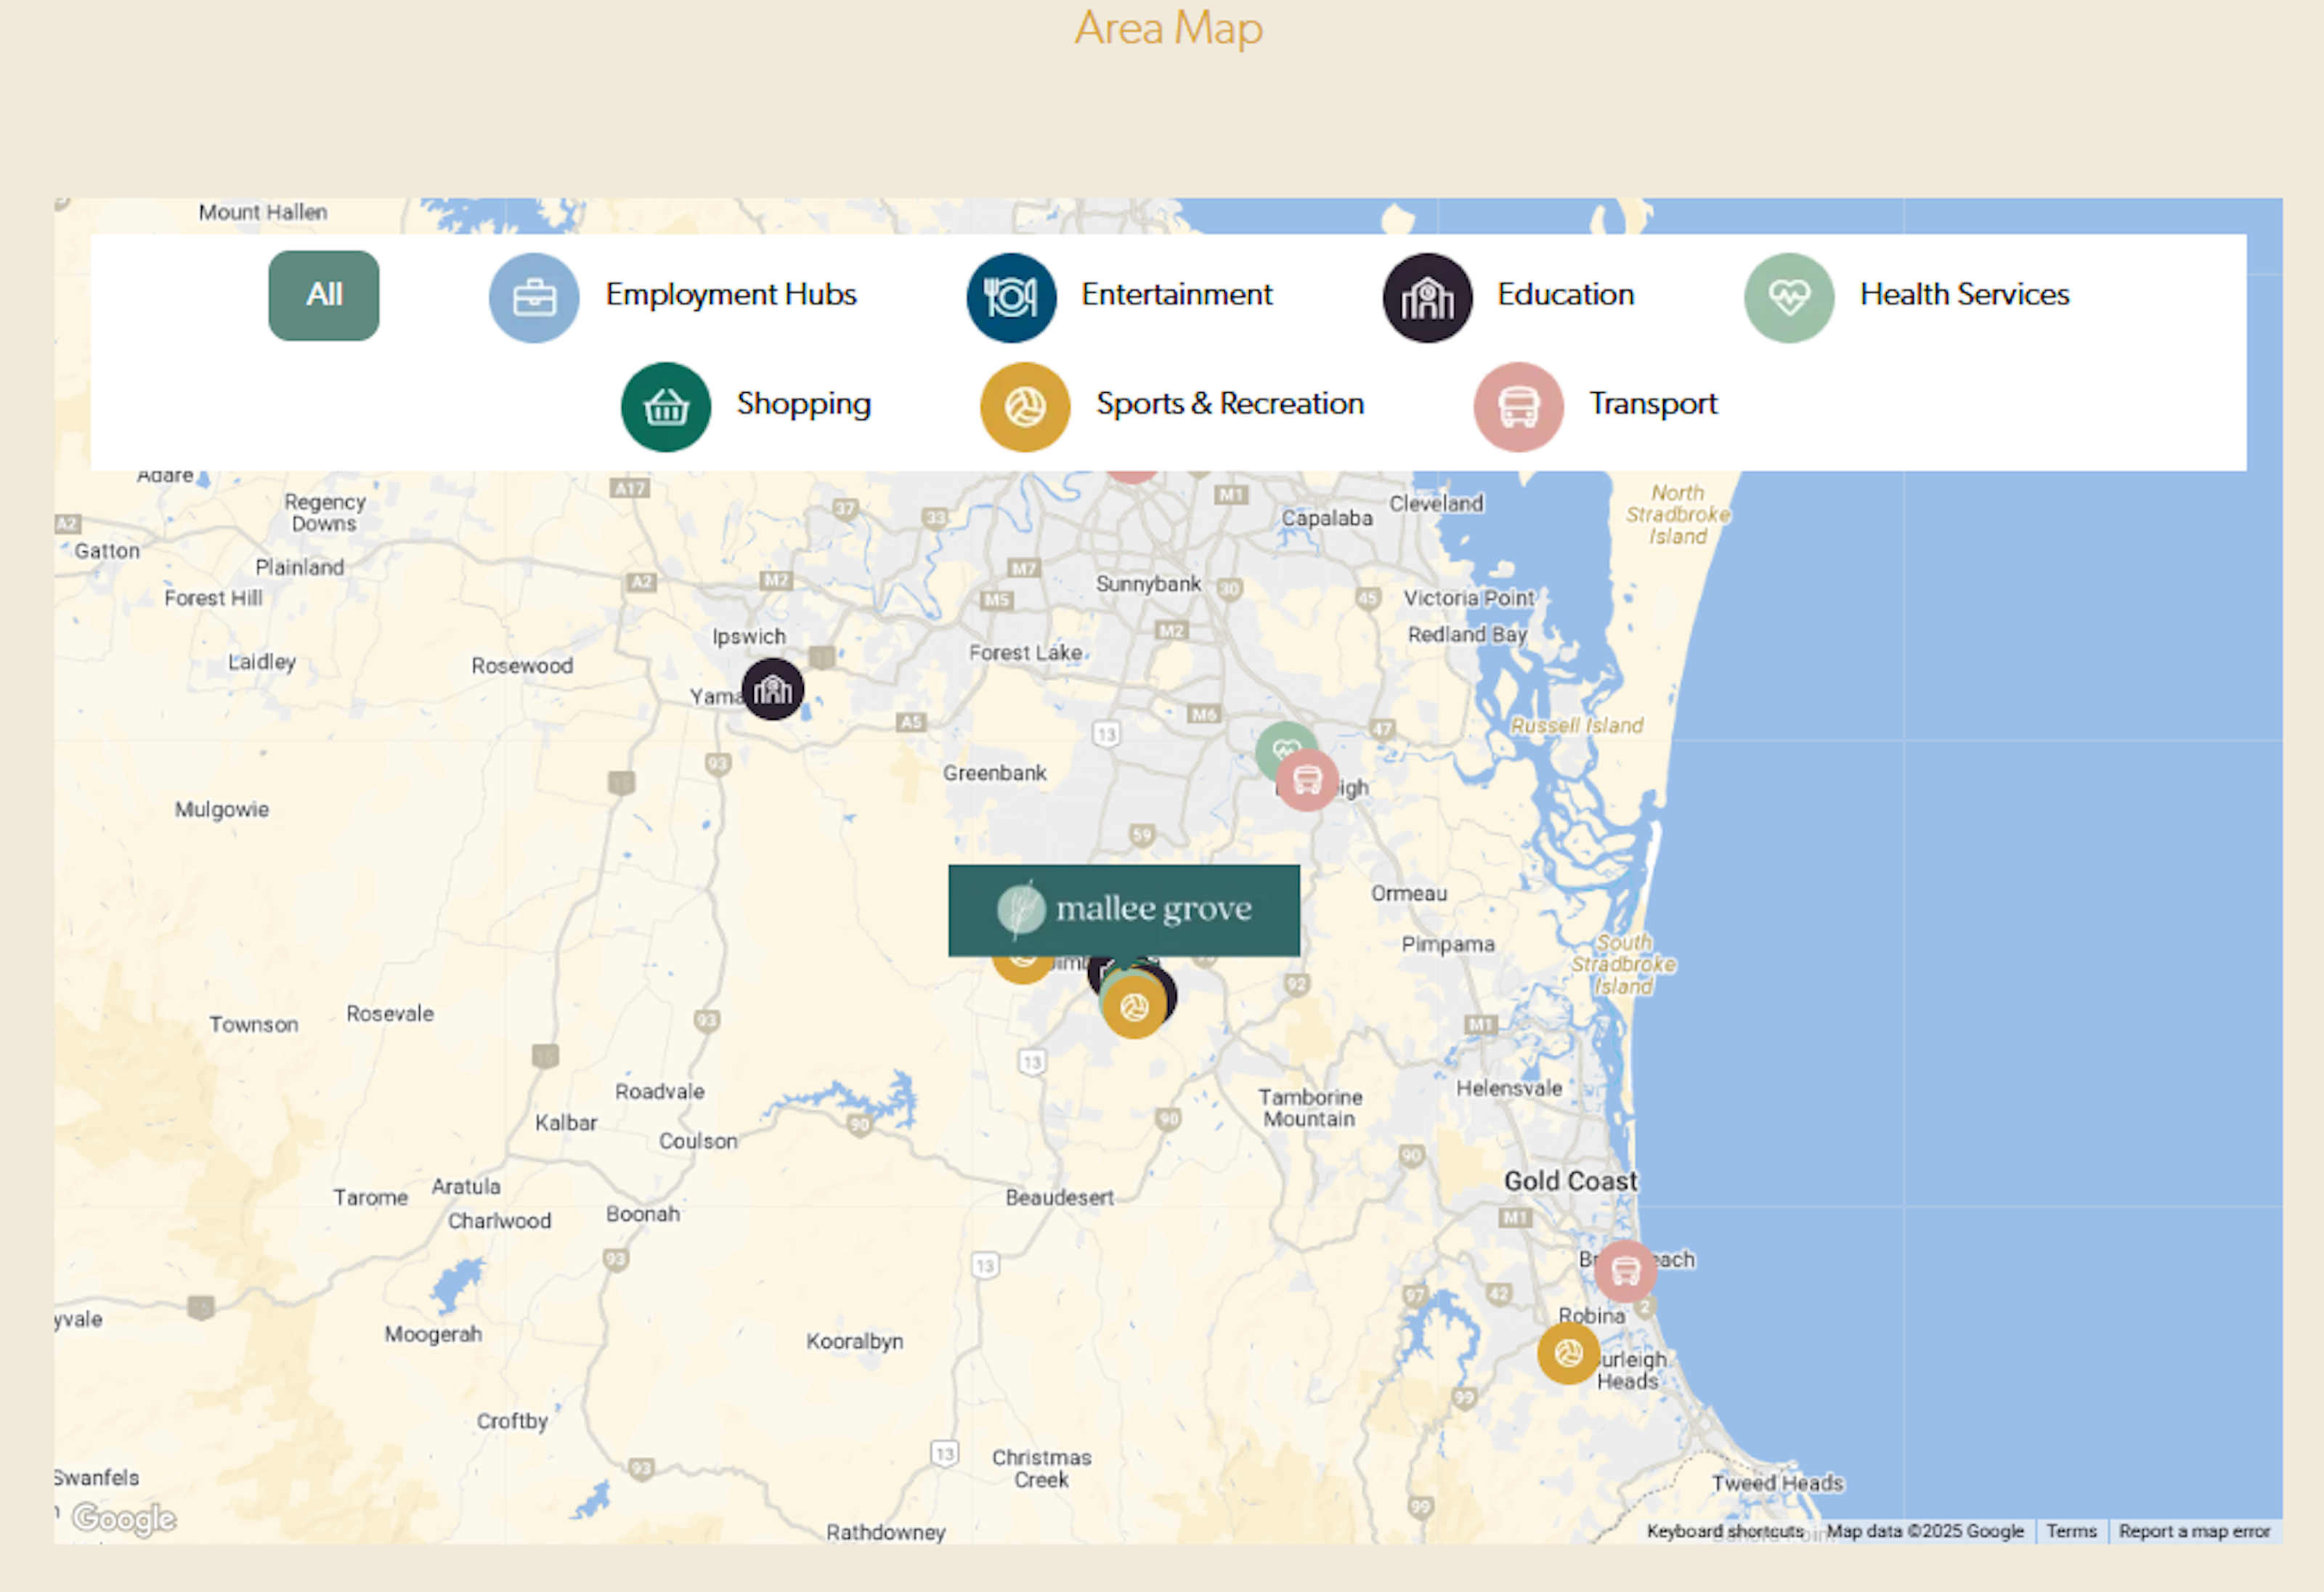Screen dimensions: 2324x1592
Task: Click the Kooralbyn map label
Action: 854,1341
